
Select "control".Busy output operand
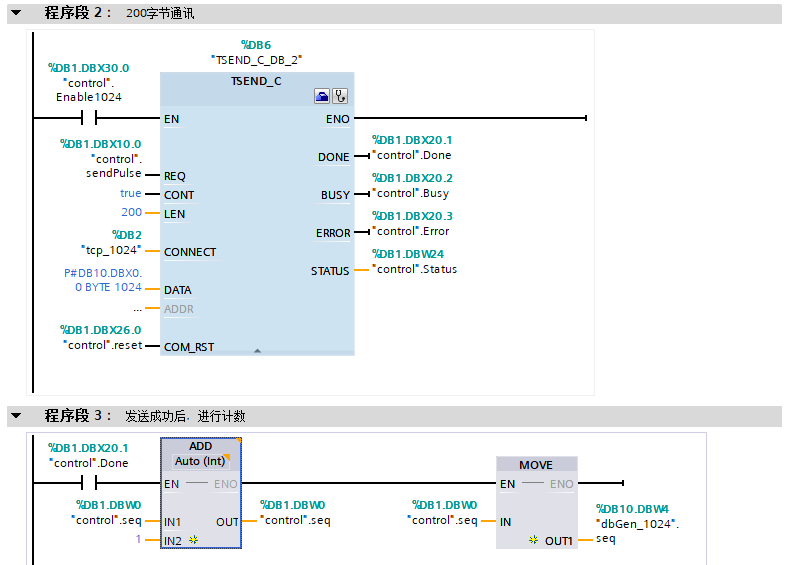tap(410, 193)
